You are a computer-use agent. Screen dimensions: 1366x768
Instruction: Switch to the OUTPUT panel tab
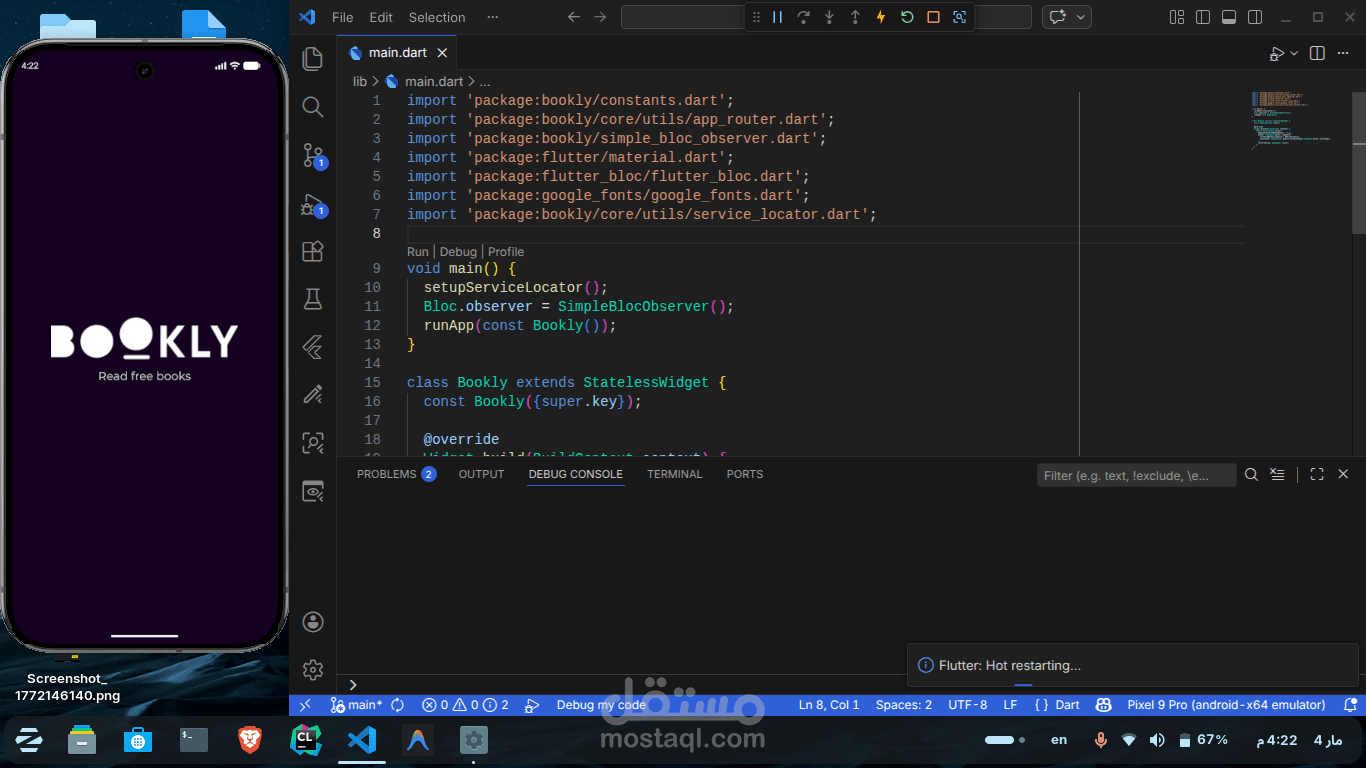pyautogui.click(x=481, y=474)
